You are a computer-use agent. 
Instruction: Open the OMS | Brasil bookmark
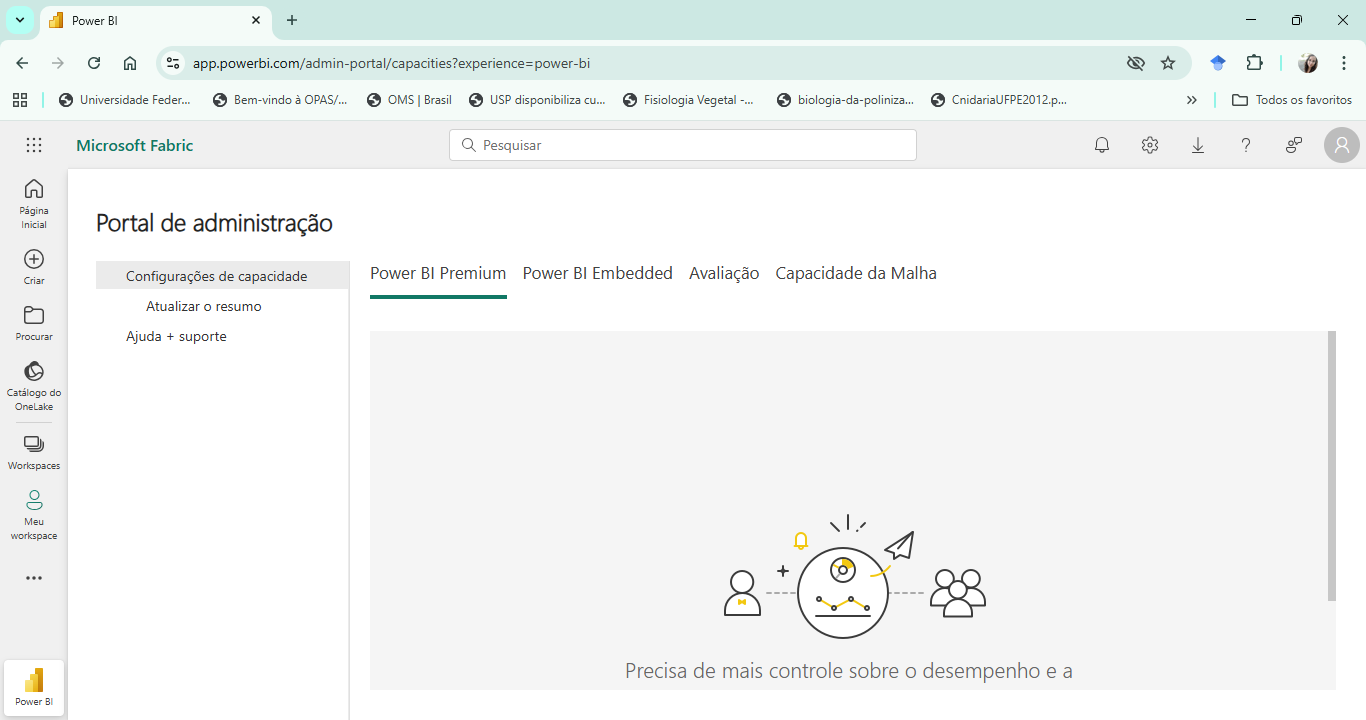[409, 100]
